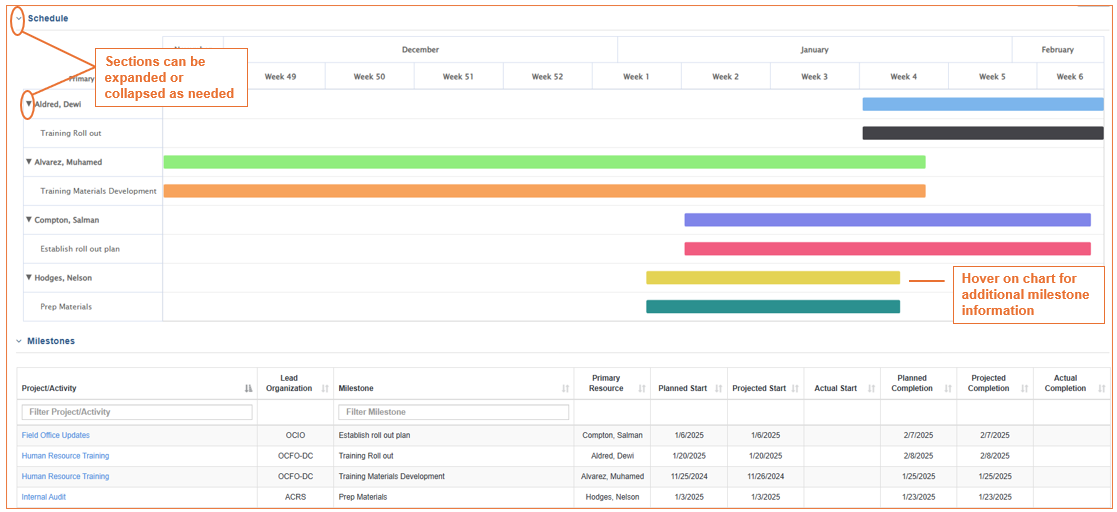Sort by Actual Start column icon
The height and width of the screenshot is (512, 1117).
872,389
